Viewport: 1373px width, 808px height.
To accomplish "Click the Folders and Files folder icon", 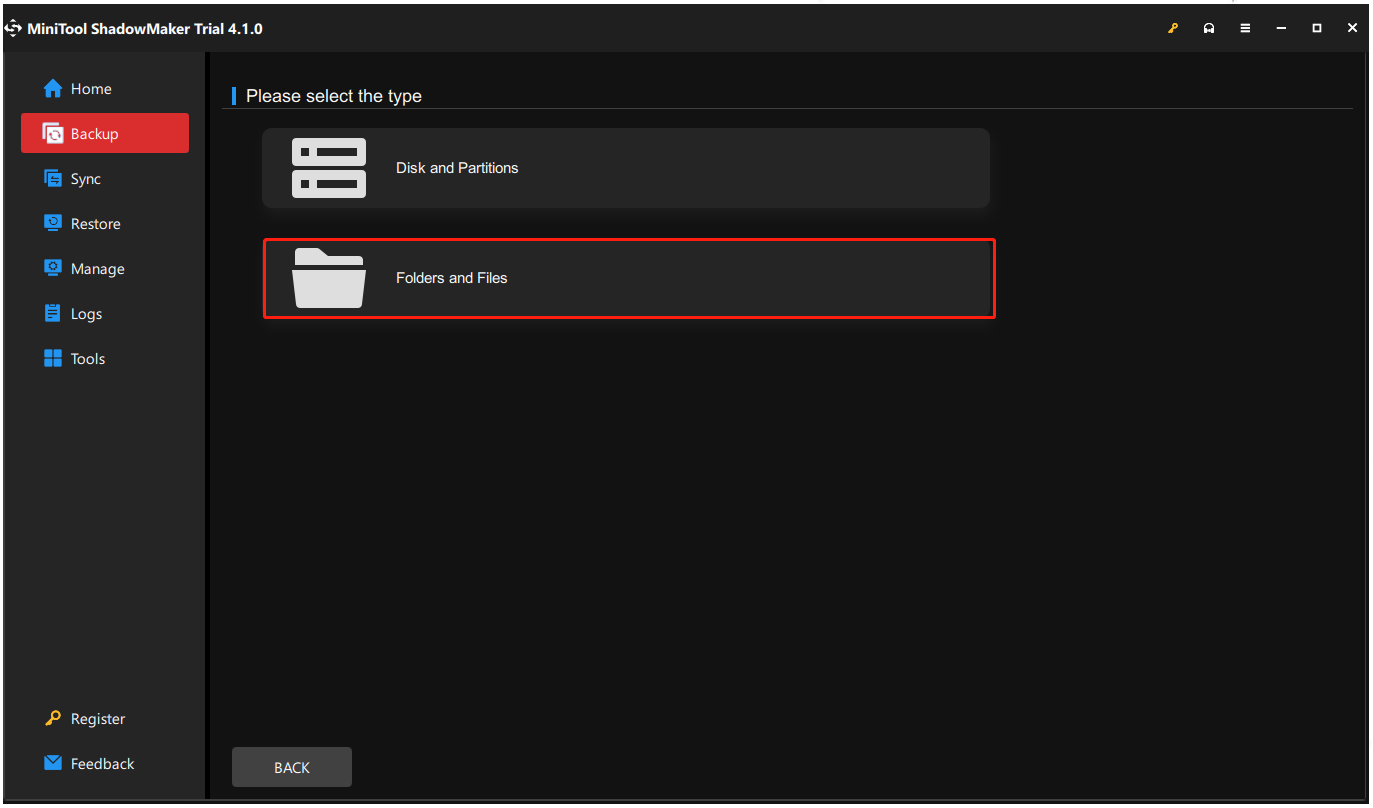I will point(329,278).
